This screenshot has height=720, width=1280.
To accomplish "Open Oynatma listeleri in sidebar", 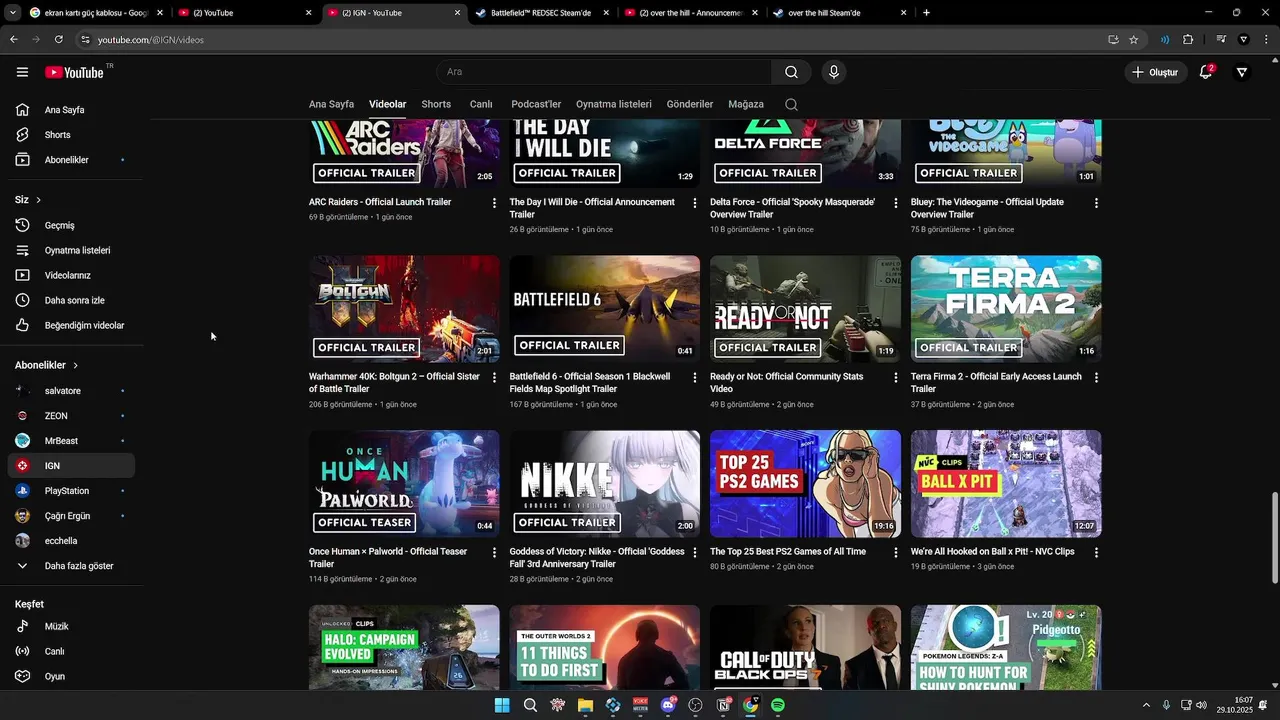I will click(71, 250).
